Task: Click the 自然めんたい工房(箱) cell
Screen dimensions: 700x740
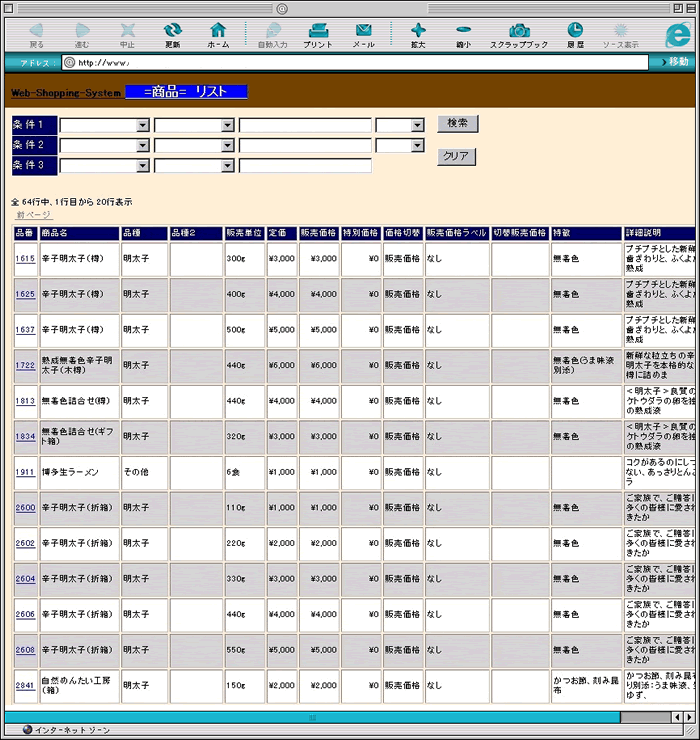Action: pos(79,686)
